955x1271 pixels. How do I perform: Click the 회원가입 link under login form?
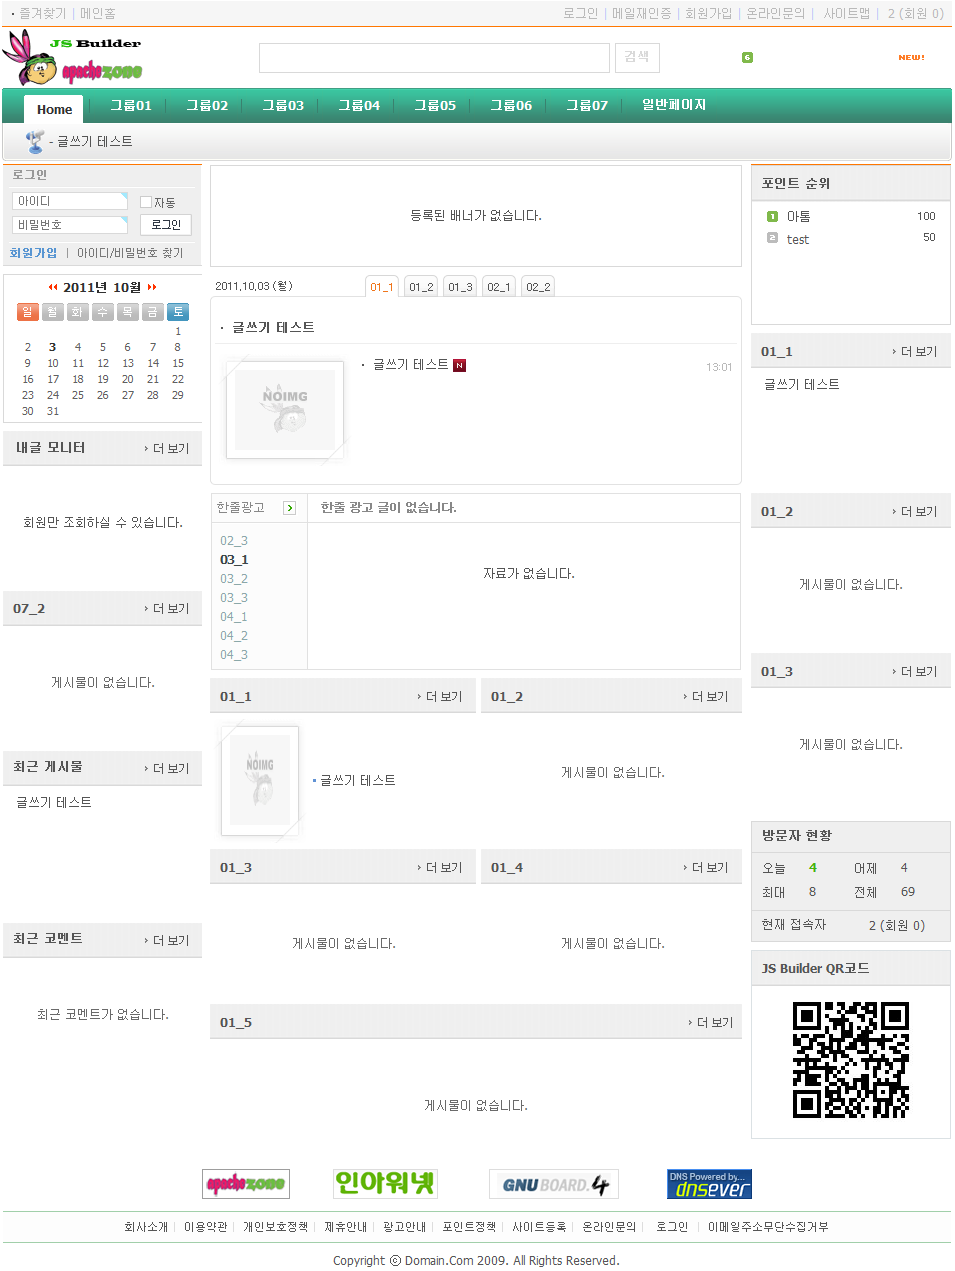pos(33,253)
